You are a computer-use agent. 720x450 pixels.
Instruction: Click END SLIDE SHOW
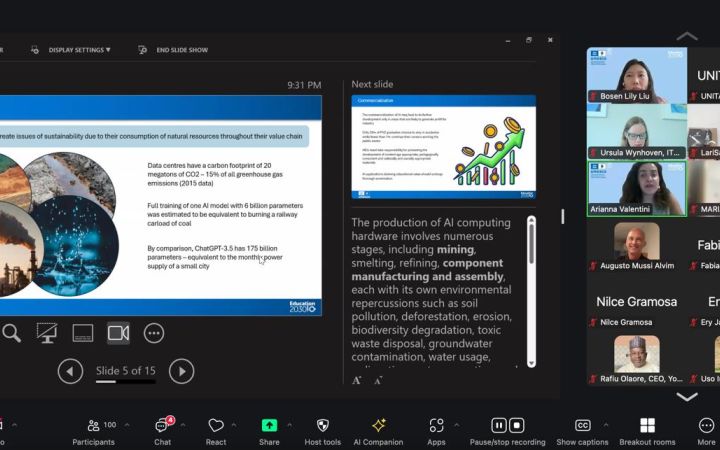pos(182,50)
